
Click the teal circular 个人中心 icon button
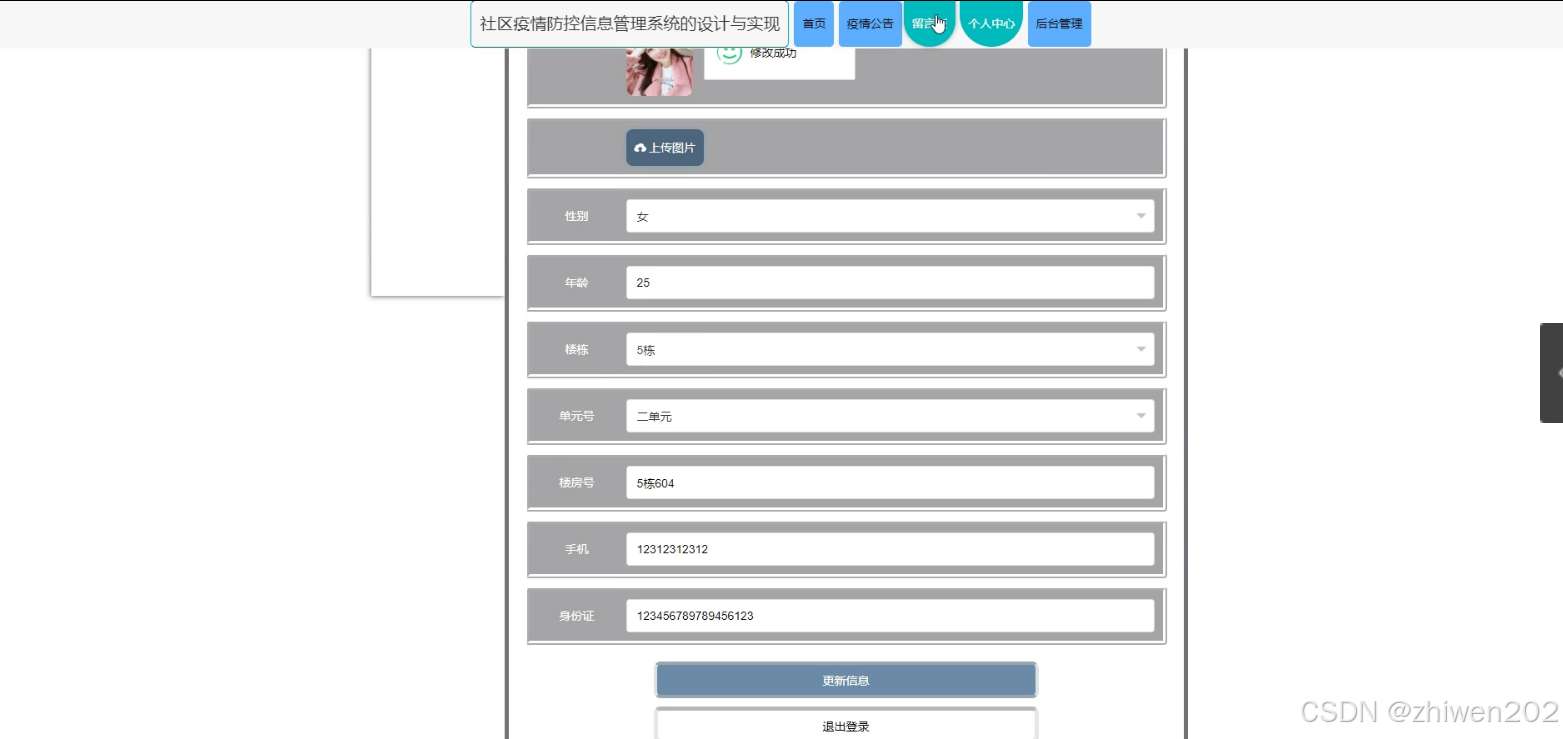[991, 23]
